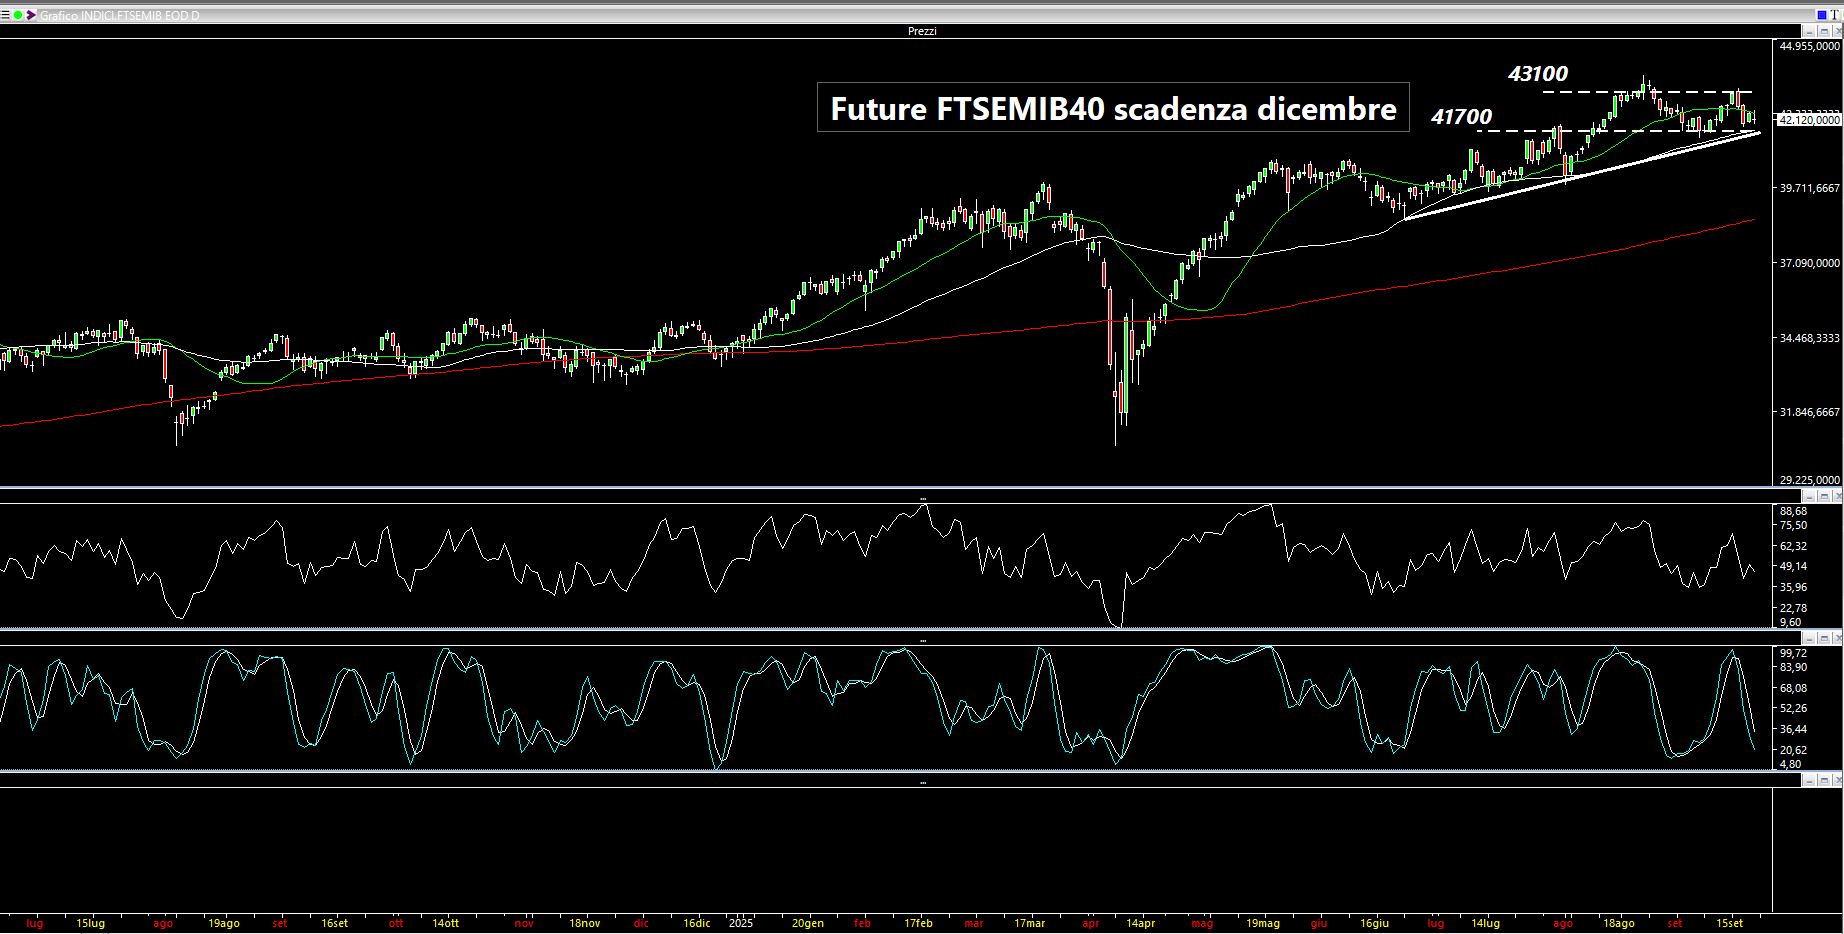Click the 18ago date on time axis

[x=1619, y=923]
